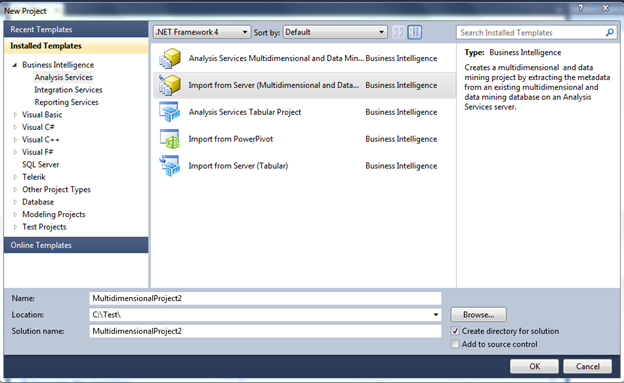
Task: Switch to small icons view
Action: 398,32
